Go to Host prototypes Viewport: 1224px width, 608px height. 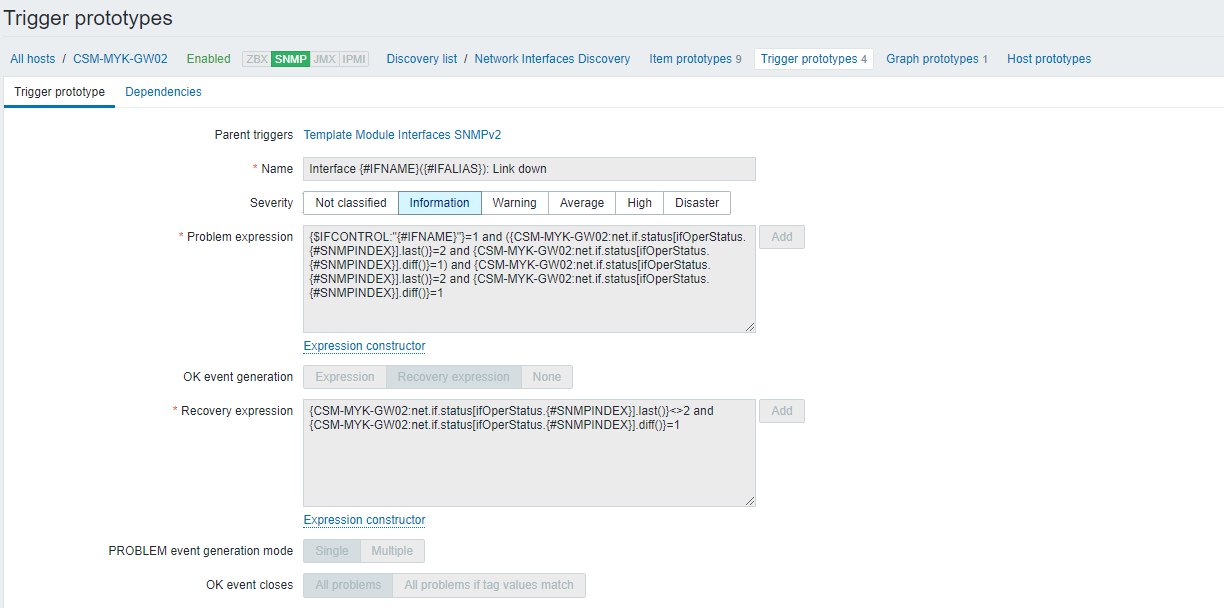[1049, 59]
